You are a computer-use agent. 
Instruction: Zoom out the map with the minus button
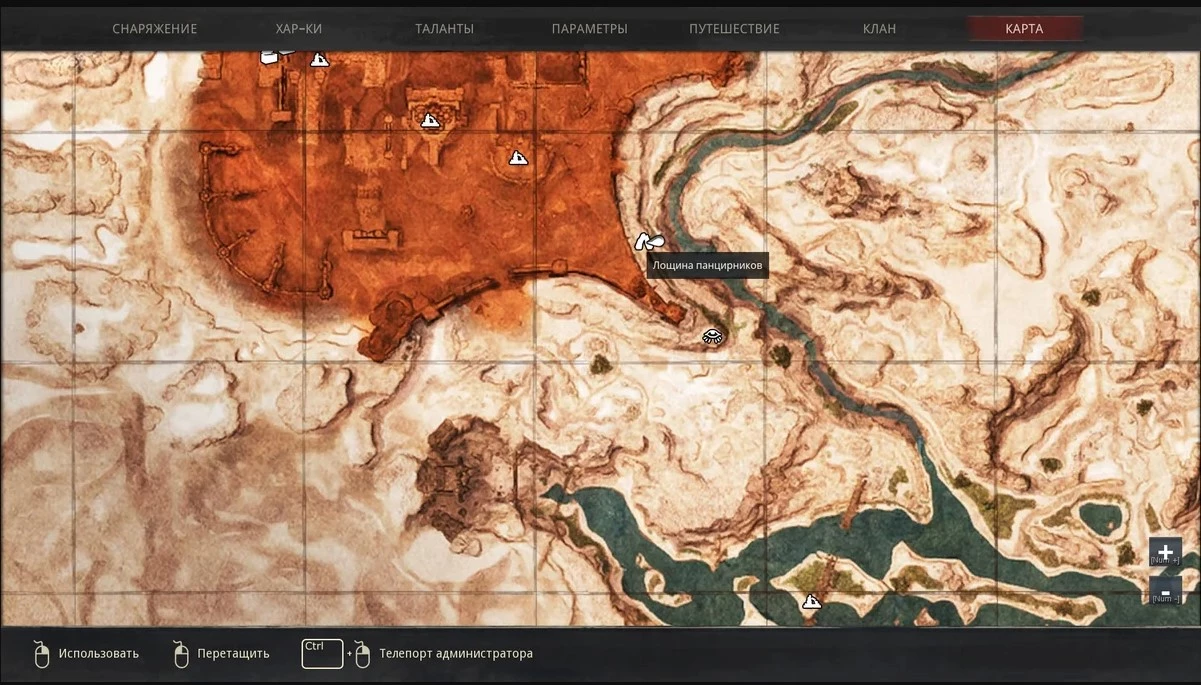click(x=1165, y=591)
